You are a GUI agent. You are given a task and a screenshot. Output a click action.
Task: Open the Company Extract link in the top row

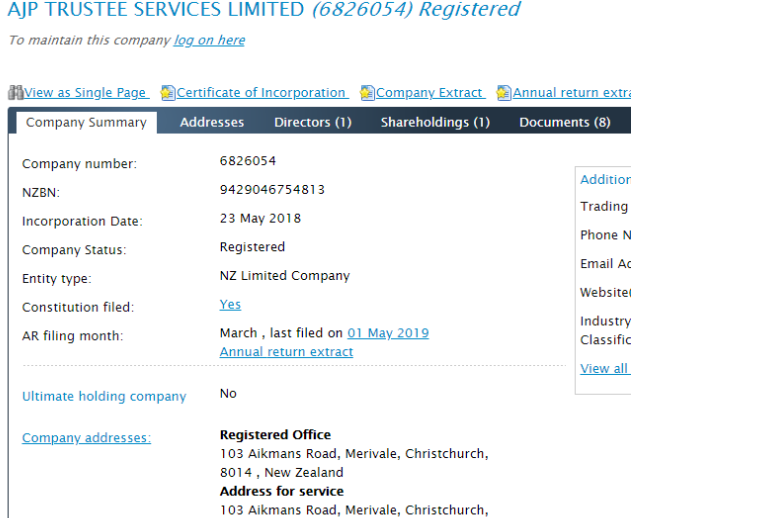(430, 93)
